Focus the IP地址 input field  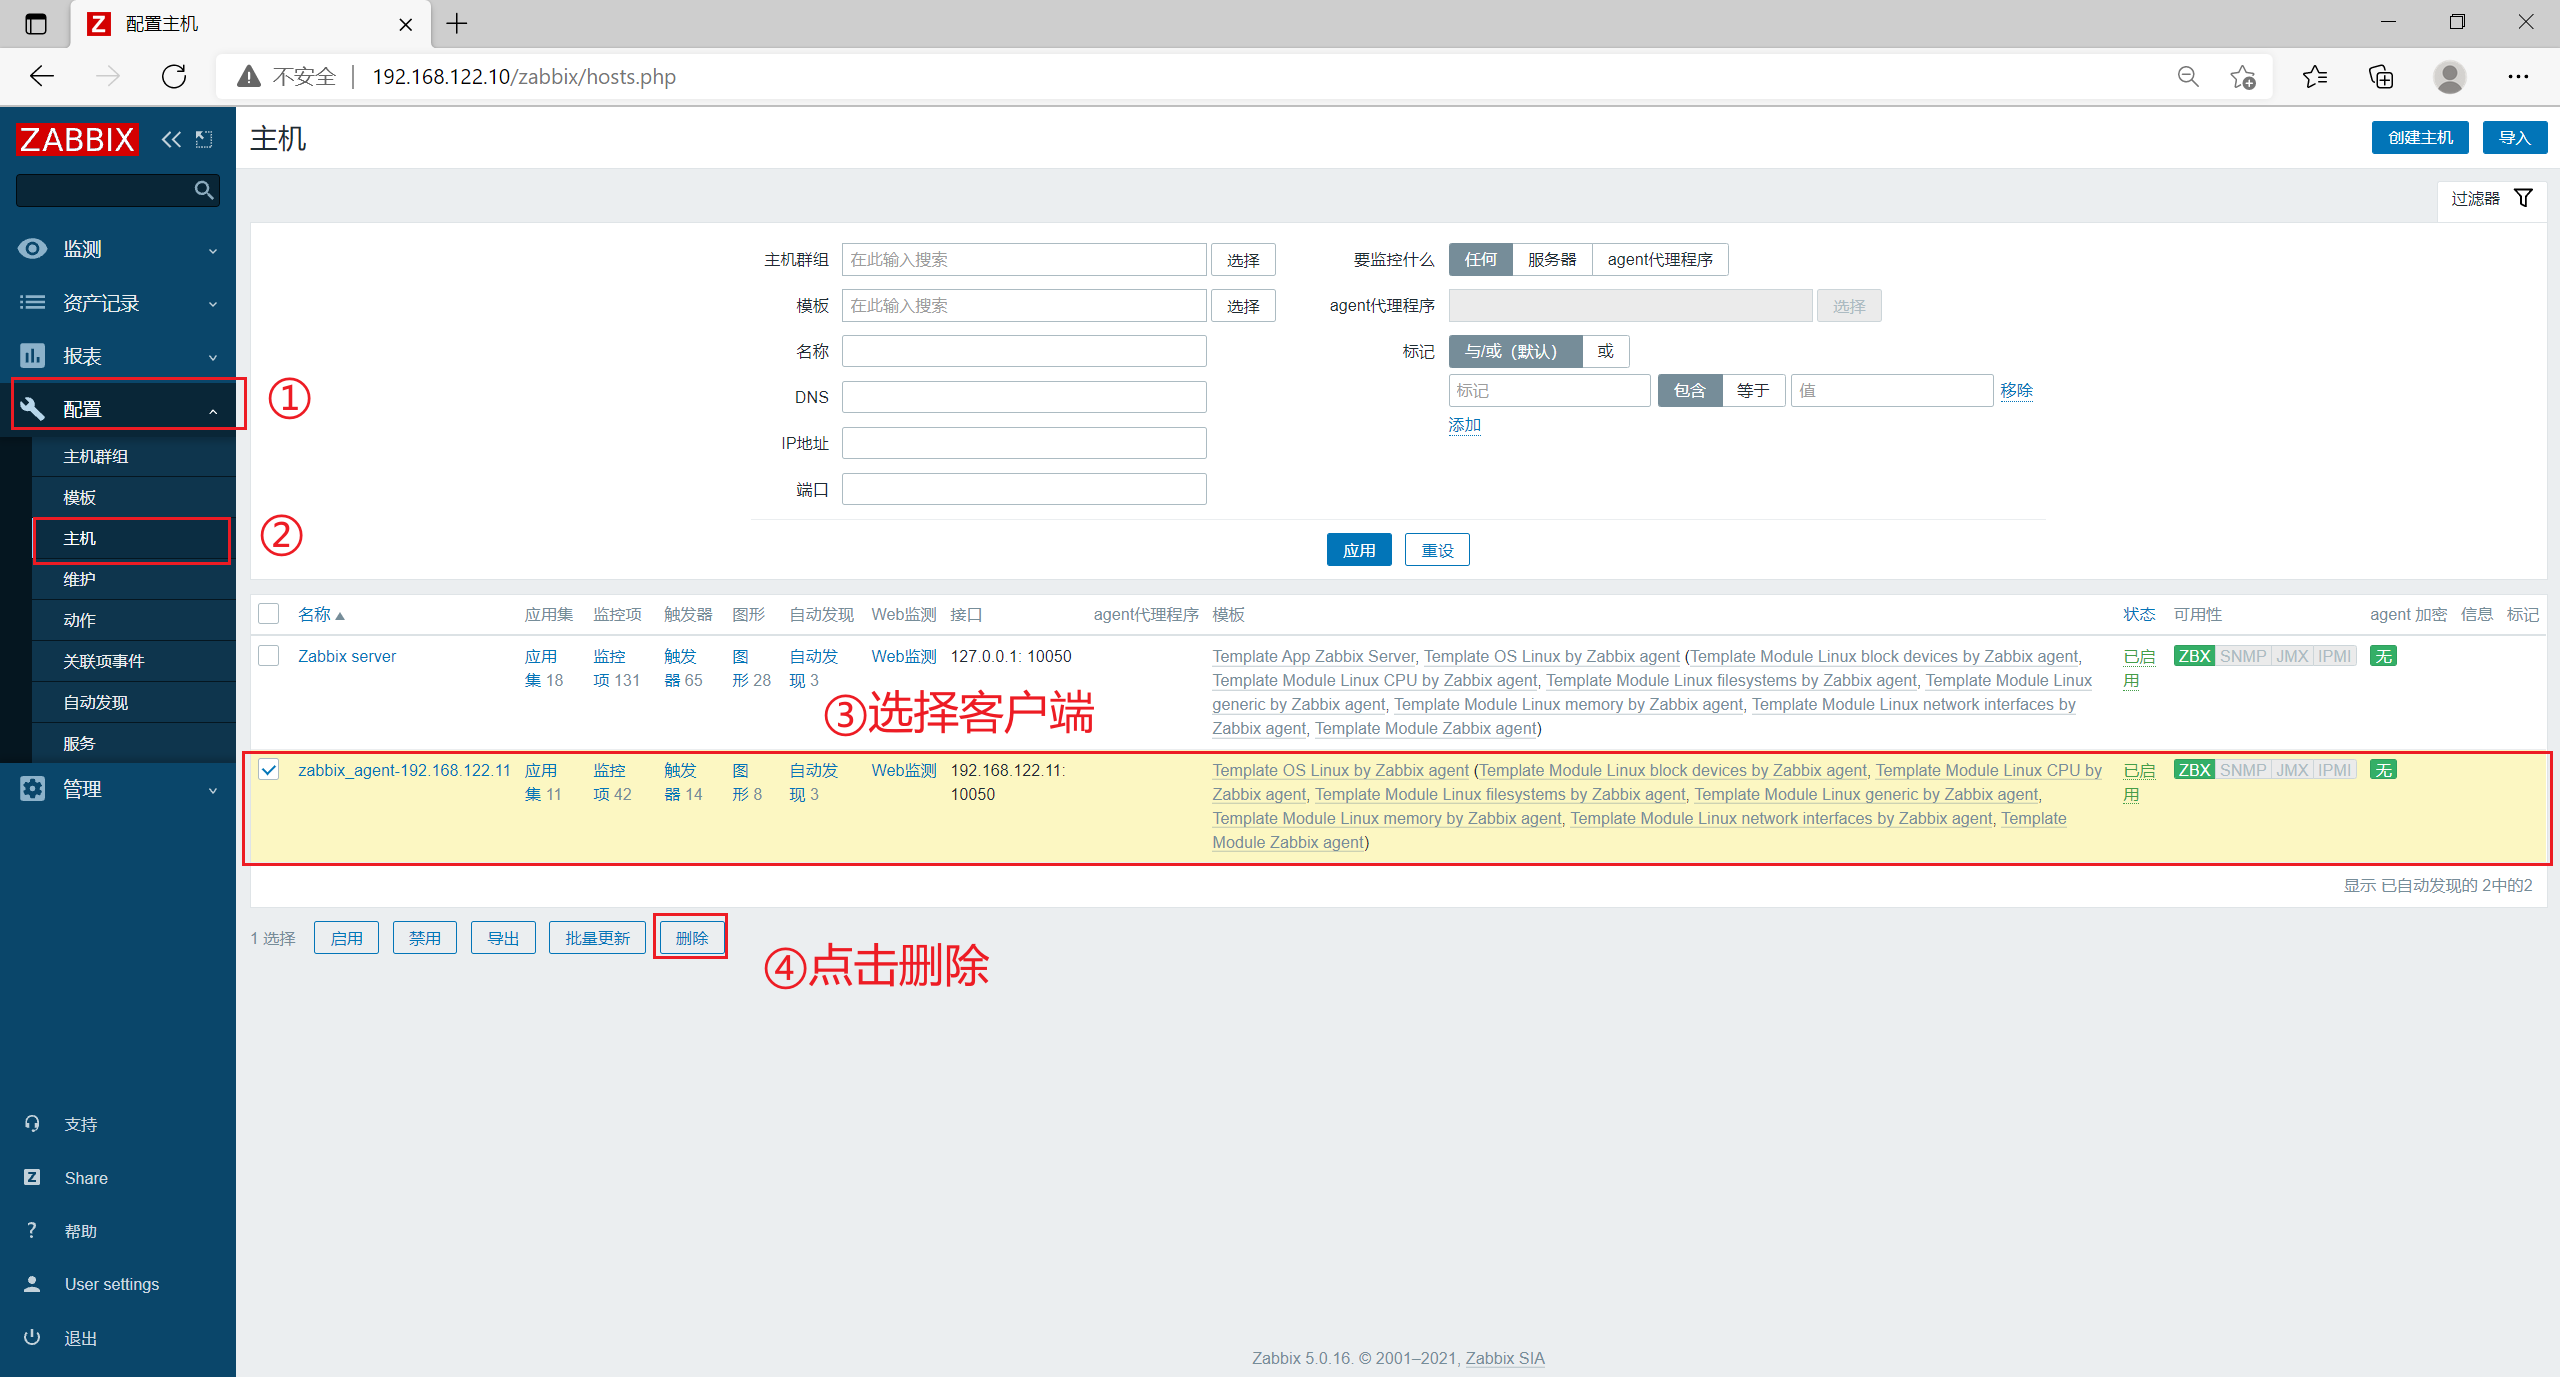[1024, 443]
